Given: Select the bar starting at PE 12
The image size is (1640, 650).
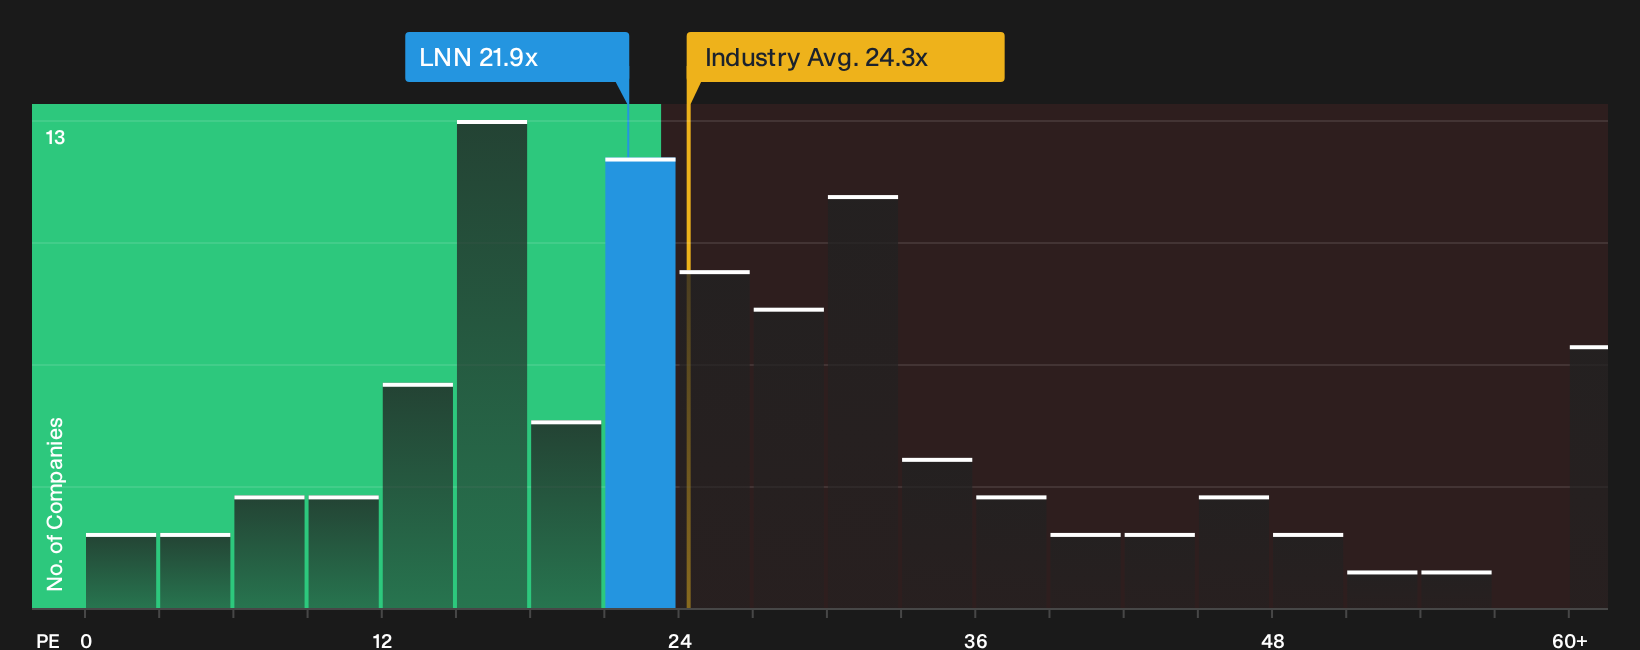Looking at the screenshot, I should click(418, 496).
